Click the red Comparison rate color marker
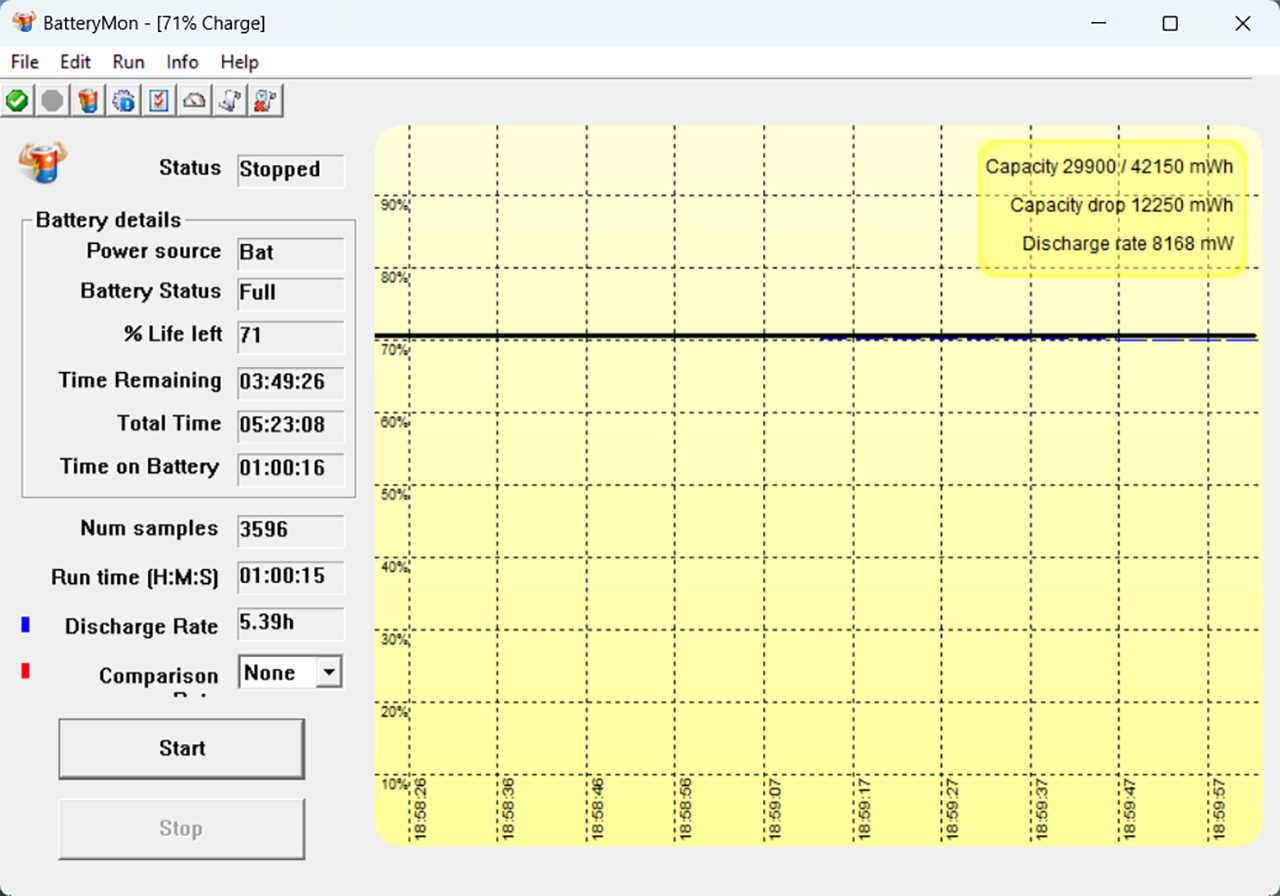The width and height of the screenshot is (1280, 896). tap(25, 671)
